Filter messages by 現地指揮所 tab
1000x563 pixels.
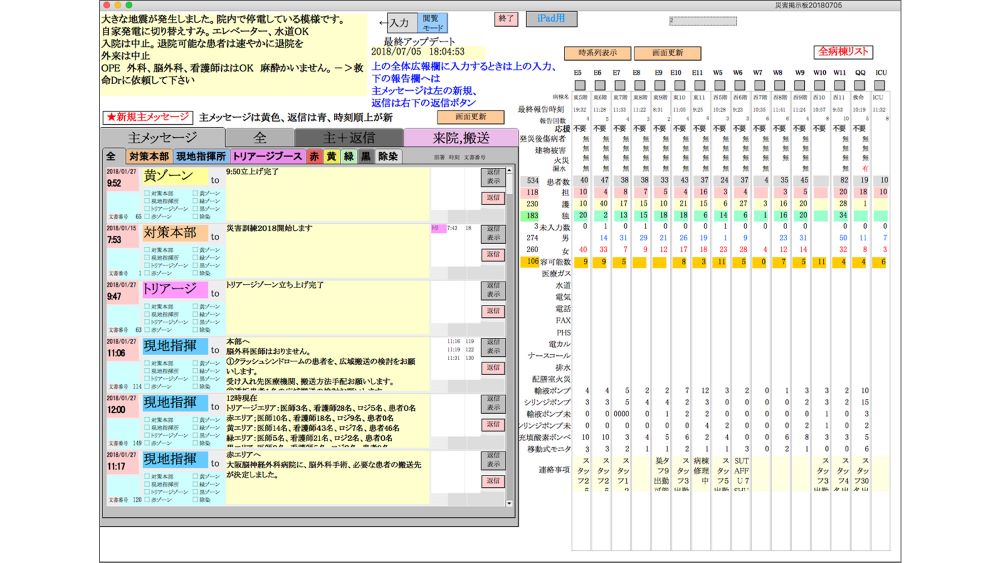click(x=201, y=156)
